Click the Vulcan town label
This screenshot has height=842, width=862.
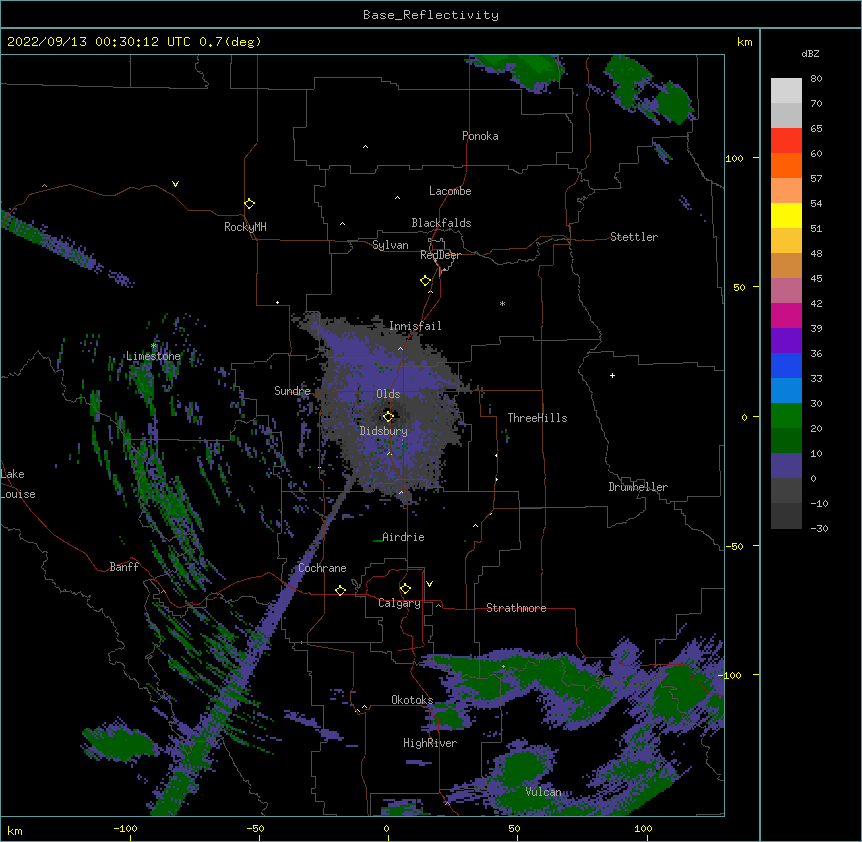tap(544, 792)
